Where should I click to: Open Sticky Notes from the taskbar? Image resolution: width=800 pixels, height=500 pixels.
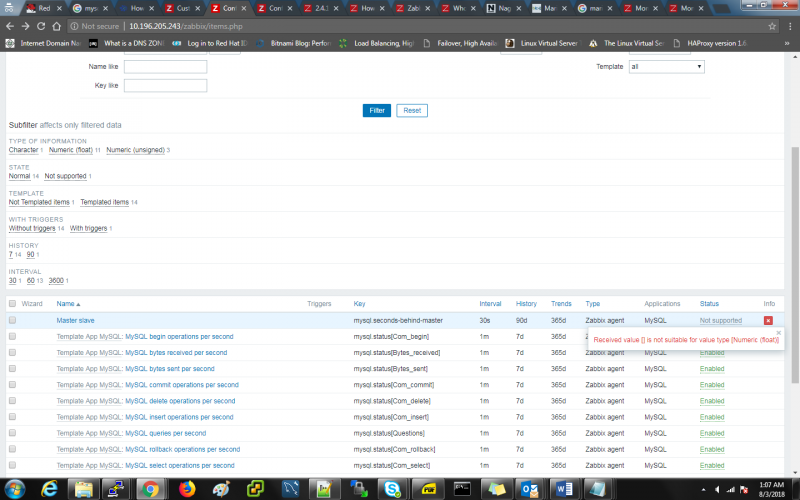[x=496, y=489]
